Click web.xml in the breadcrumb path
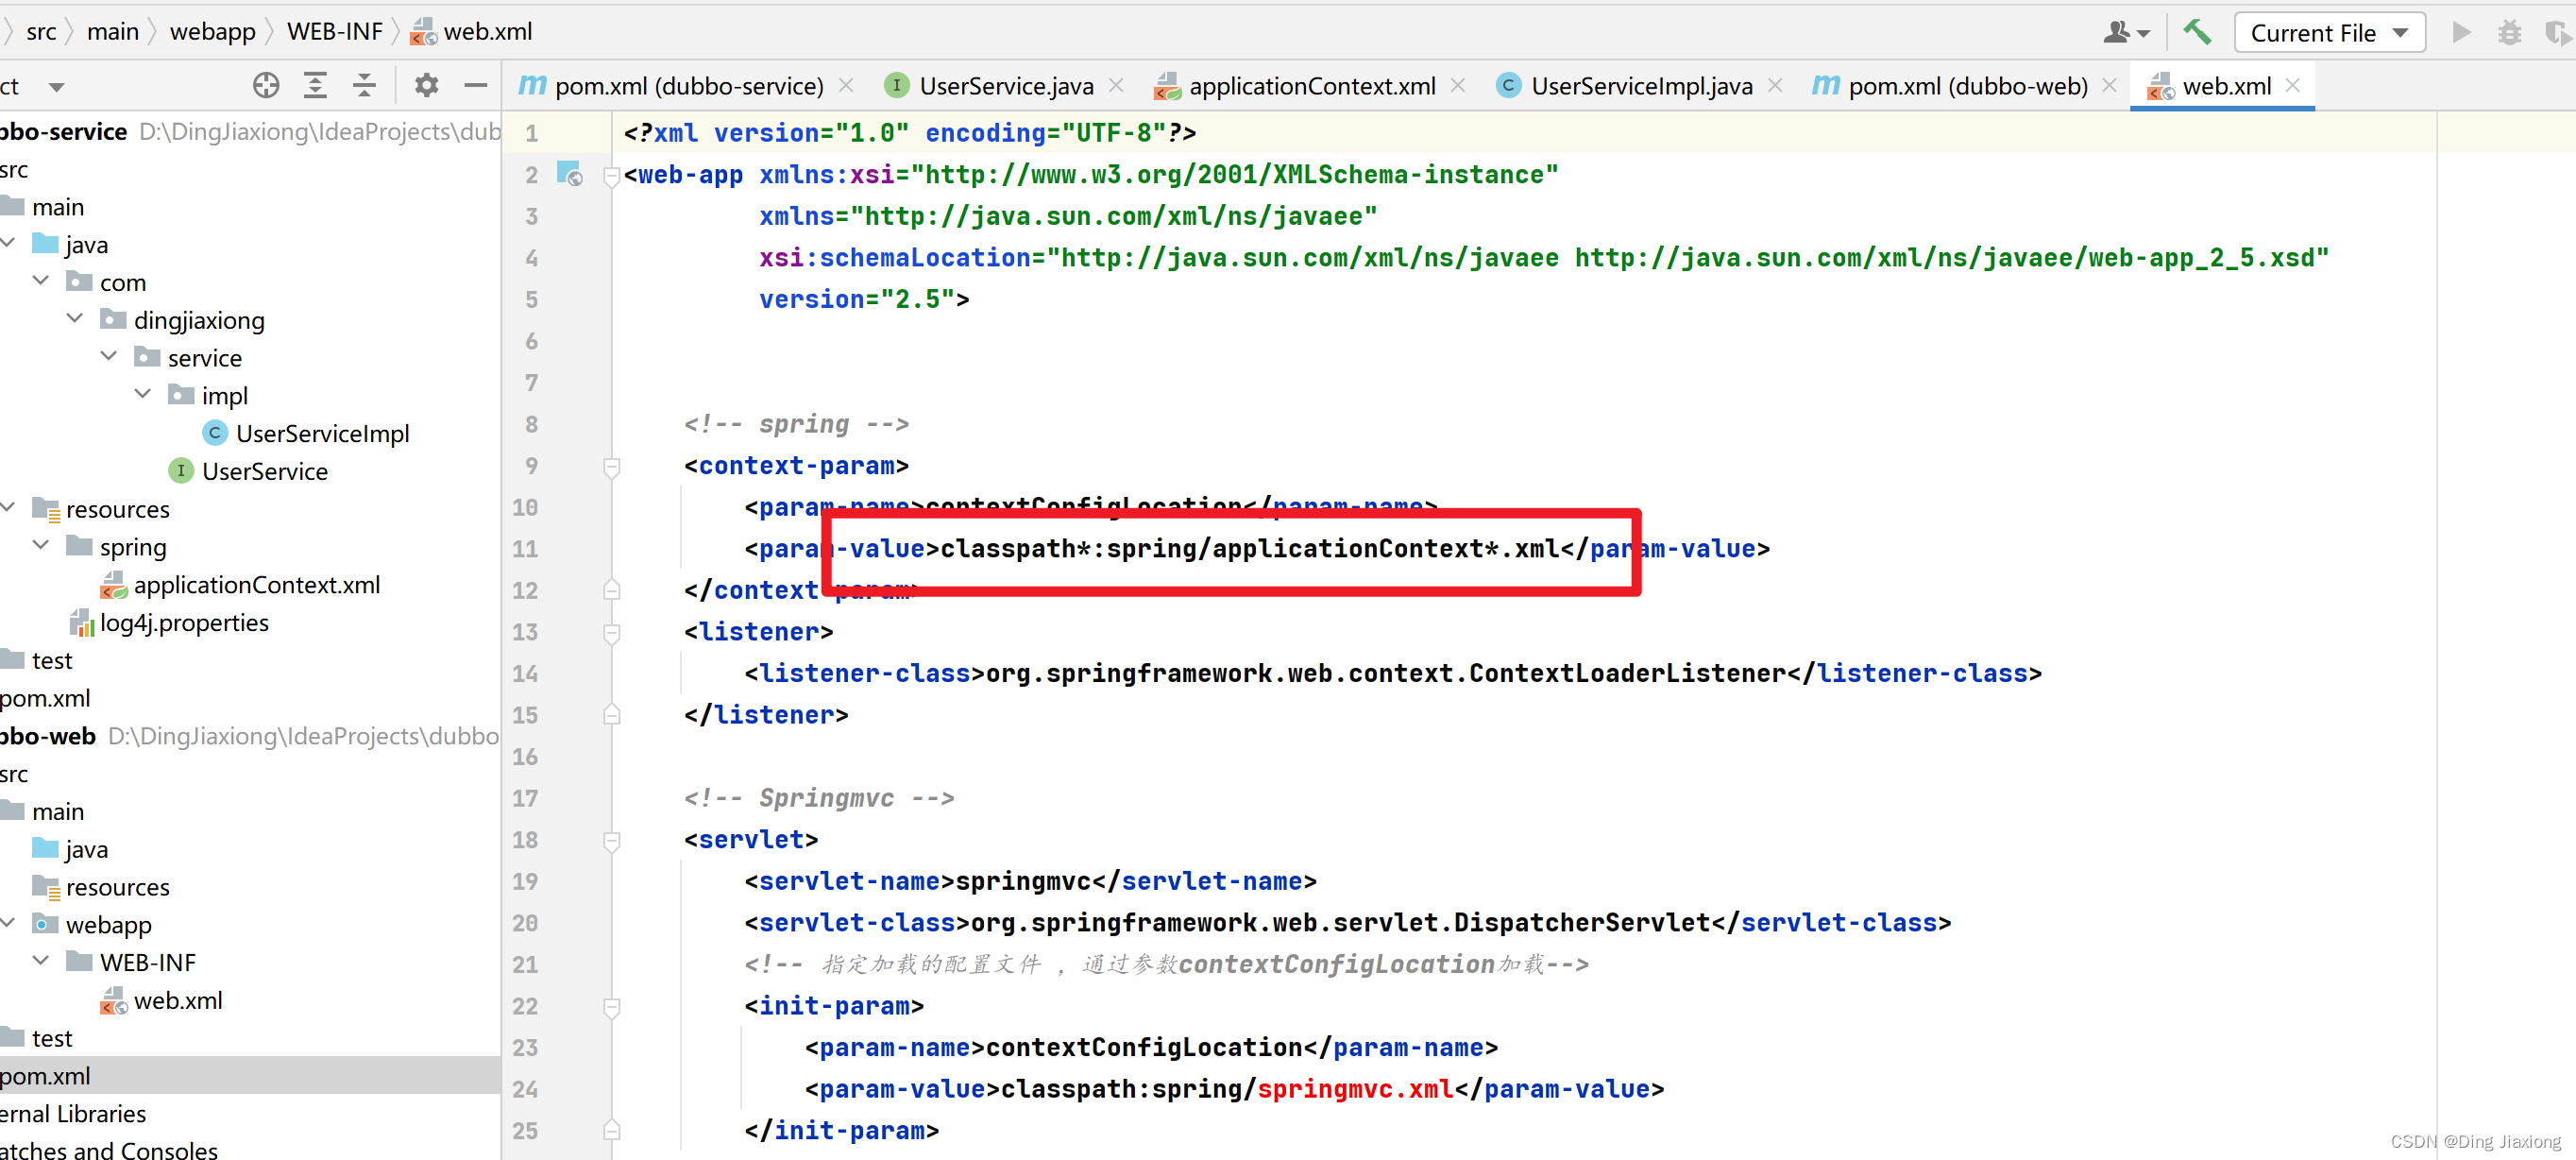This screenshot has width=2576, height=1160. [471, 32]
